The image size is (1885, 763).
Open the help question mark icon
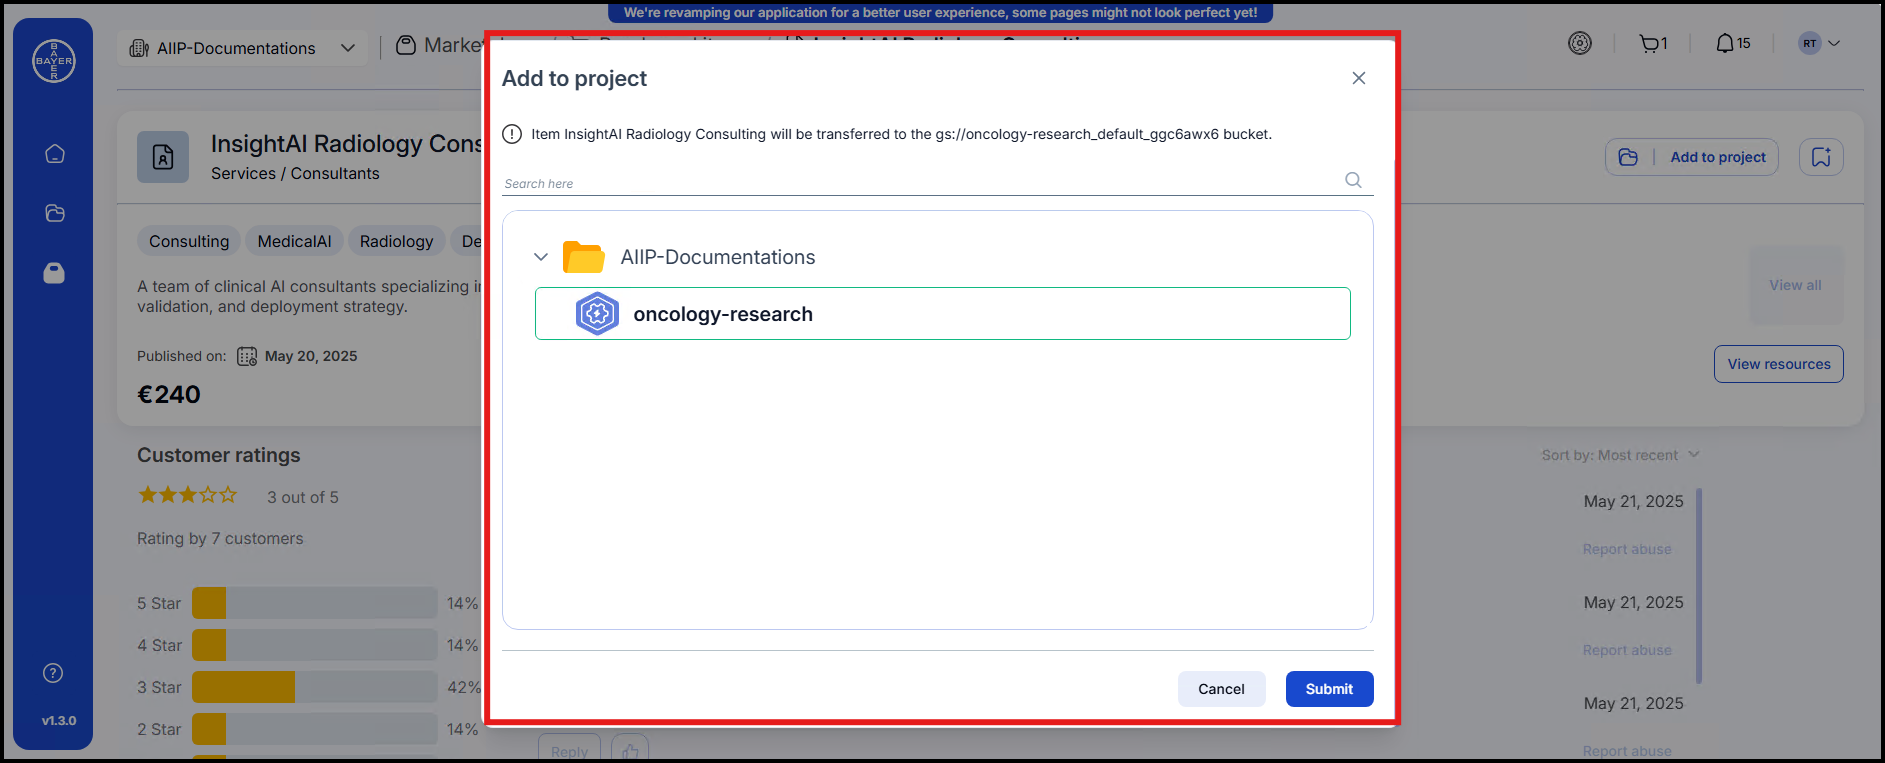click(54, 673)
